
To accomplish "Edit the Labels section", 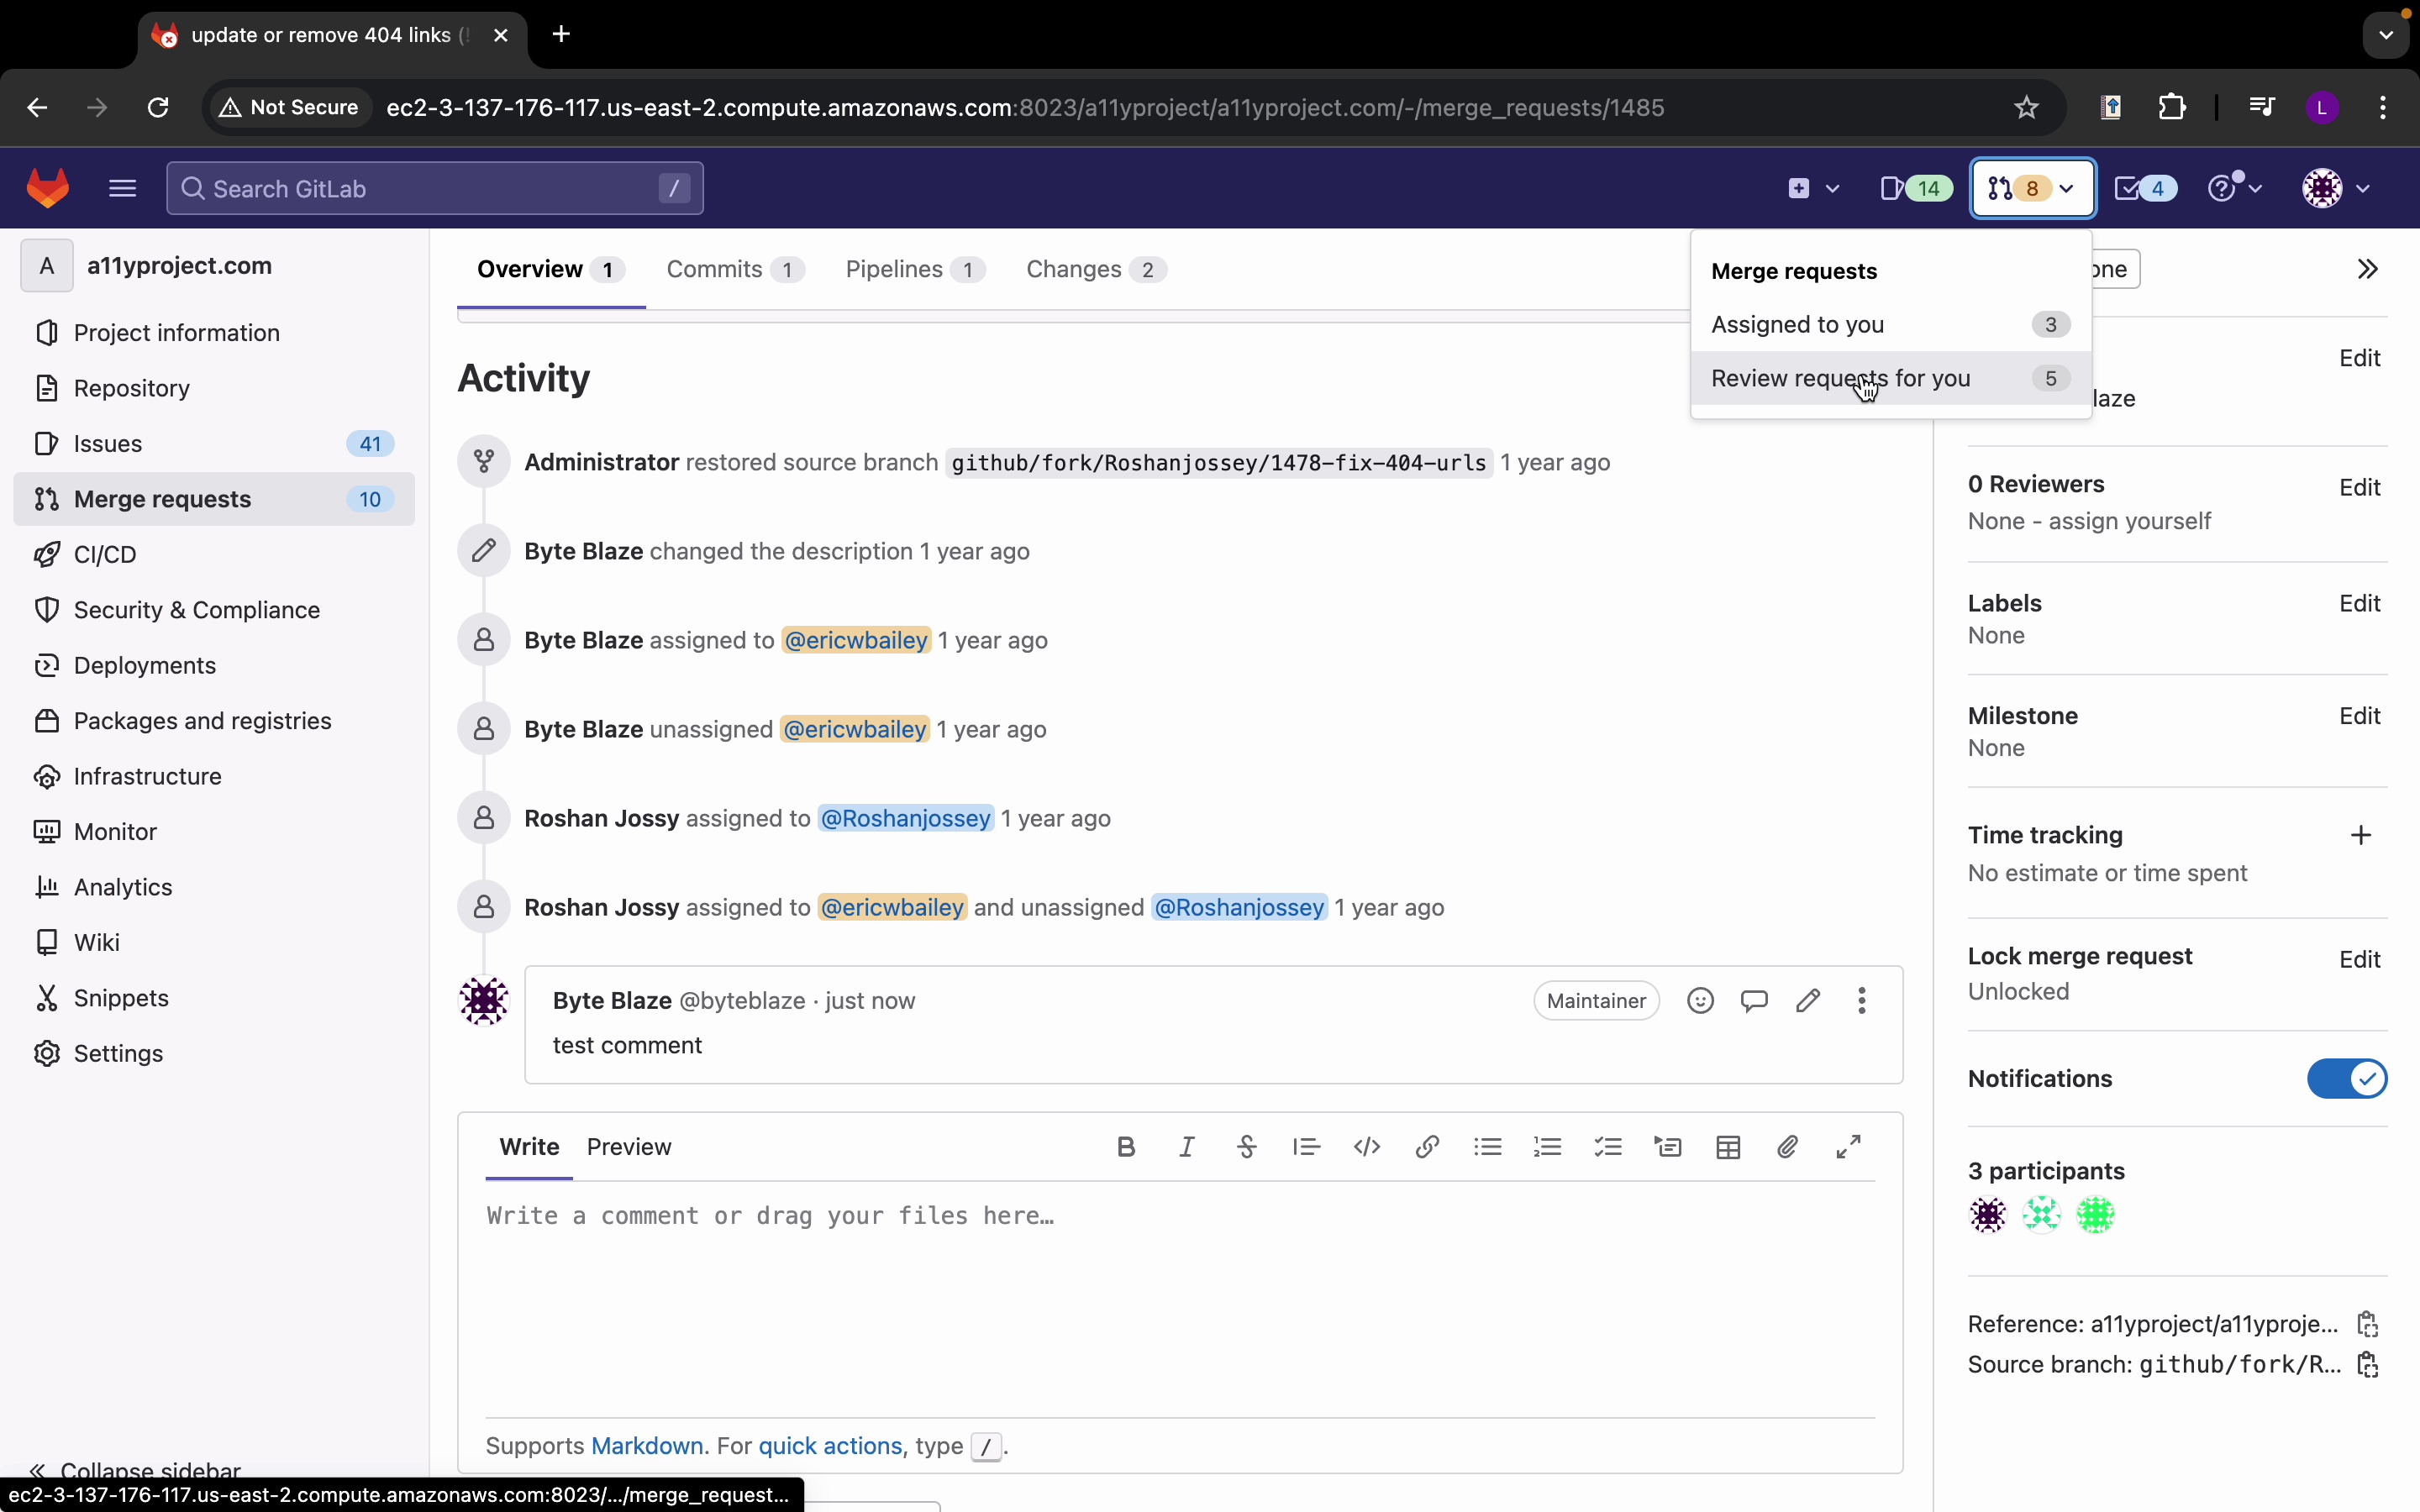I will click(x=2360, y=603).
